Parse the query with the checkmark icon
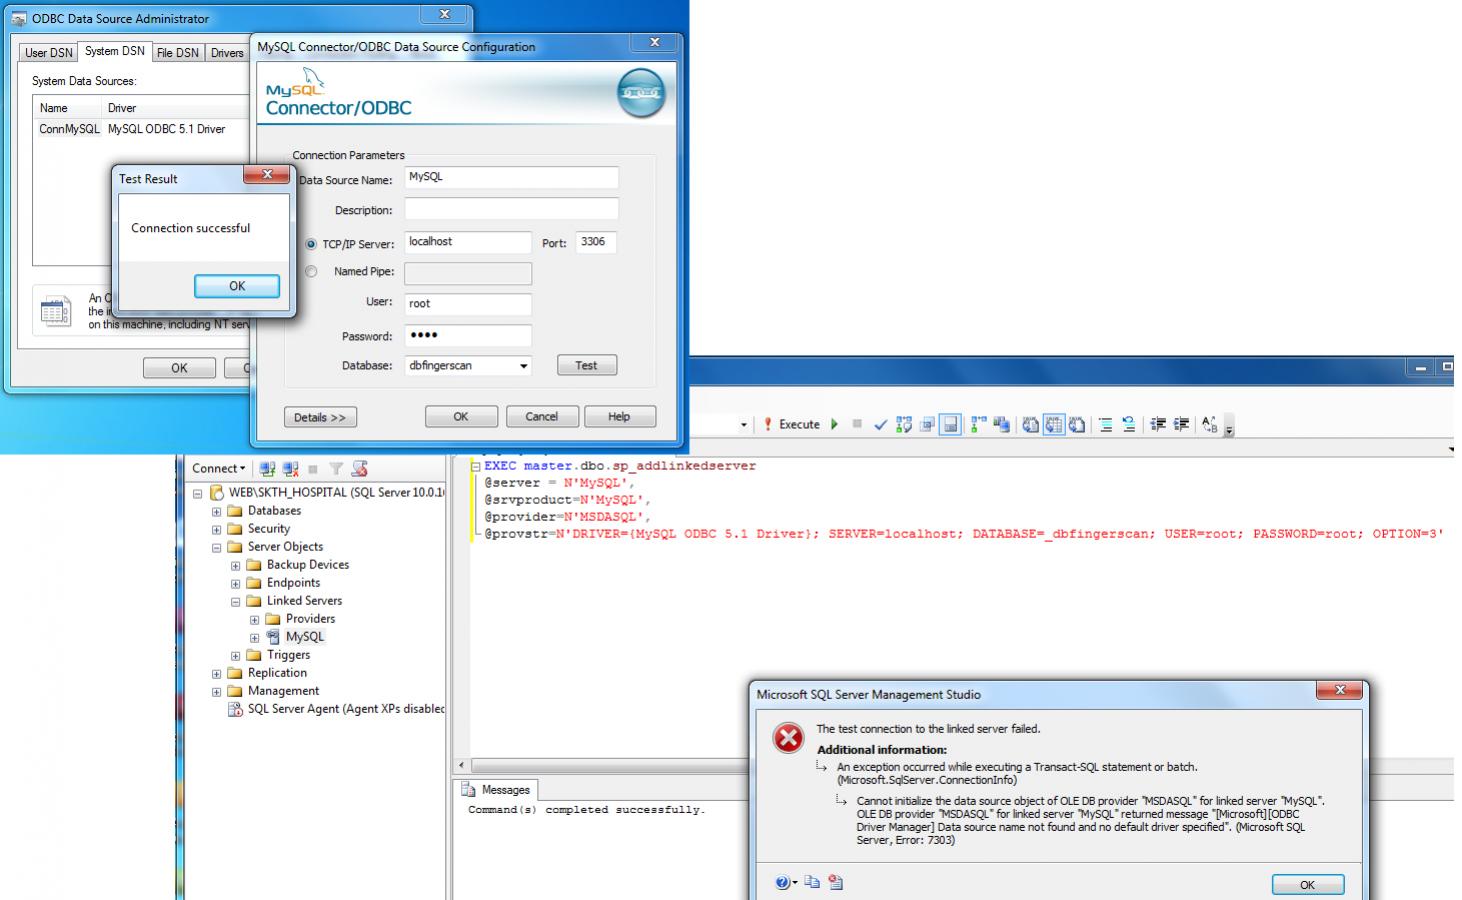This screenshot has height=900, width=1462. pos(880,425)
